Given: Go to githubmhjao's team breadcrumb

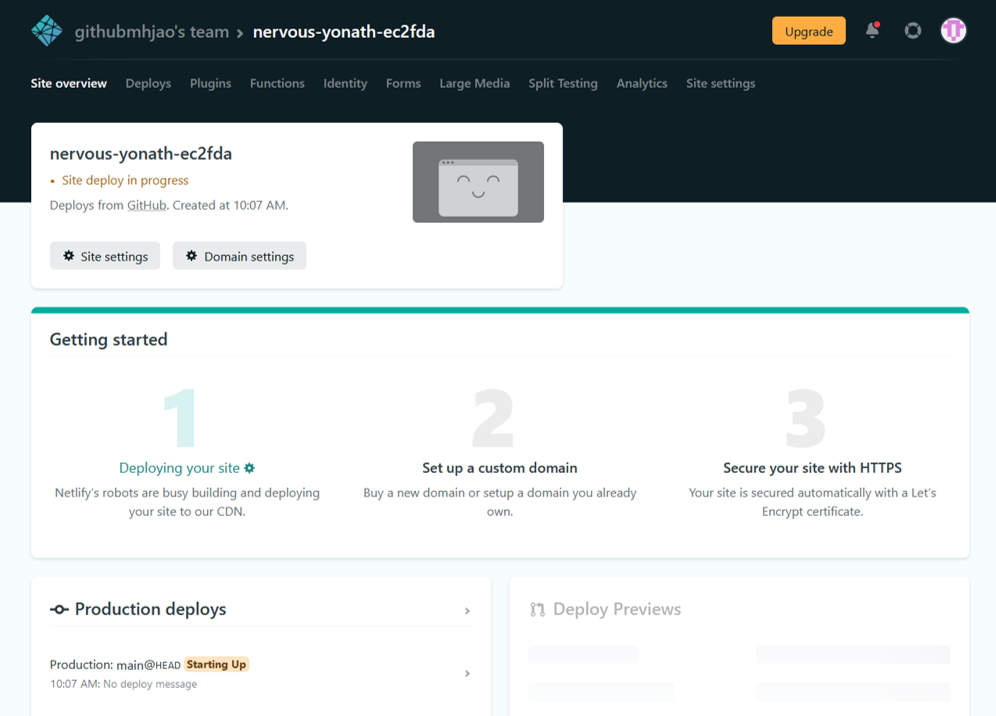Looking at the screenshot, I should tap(151, 32).
